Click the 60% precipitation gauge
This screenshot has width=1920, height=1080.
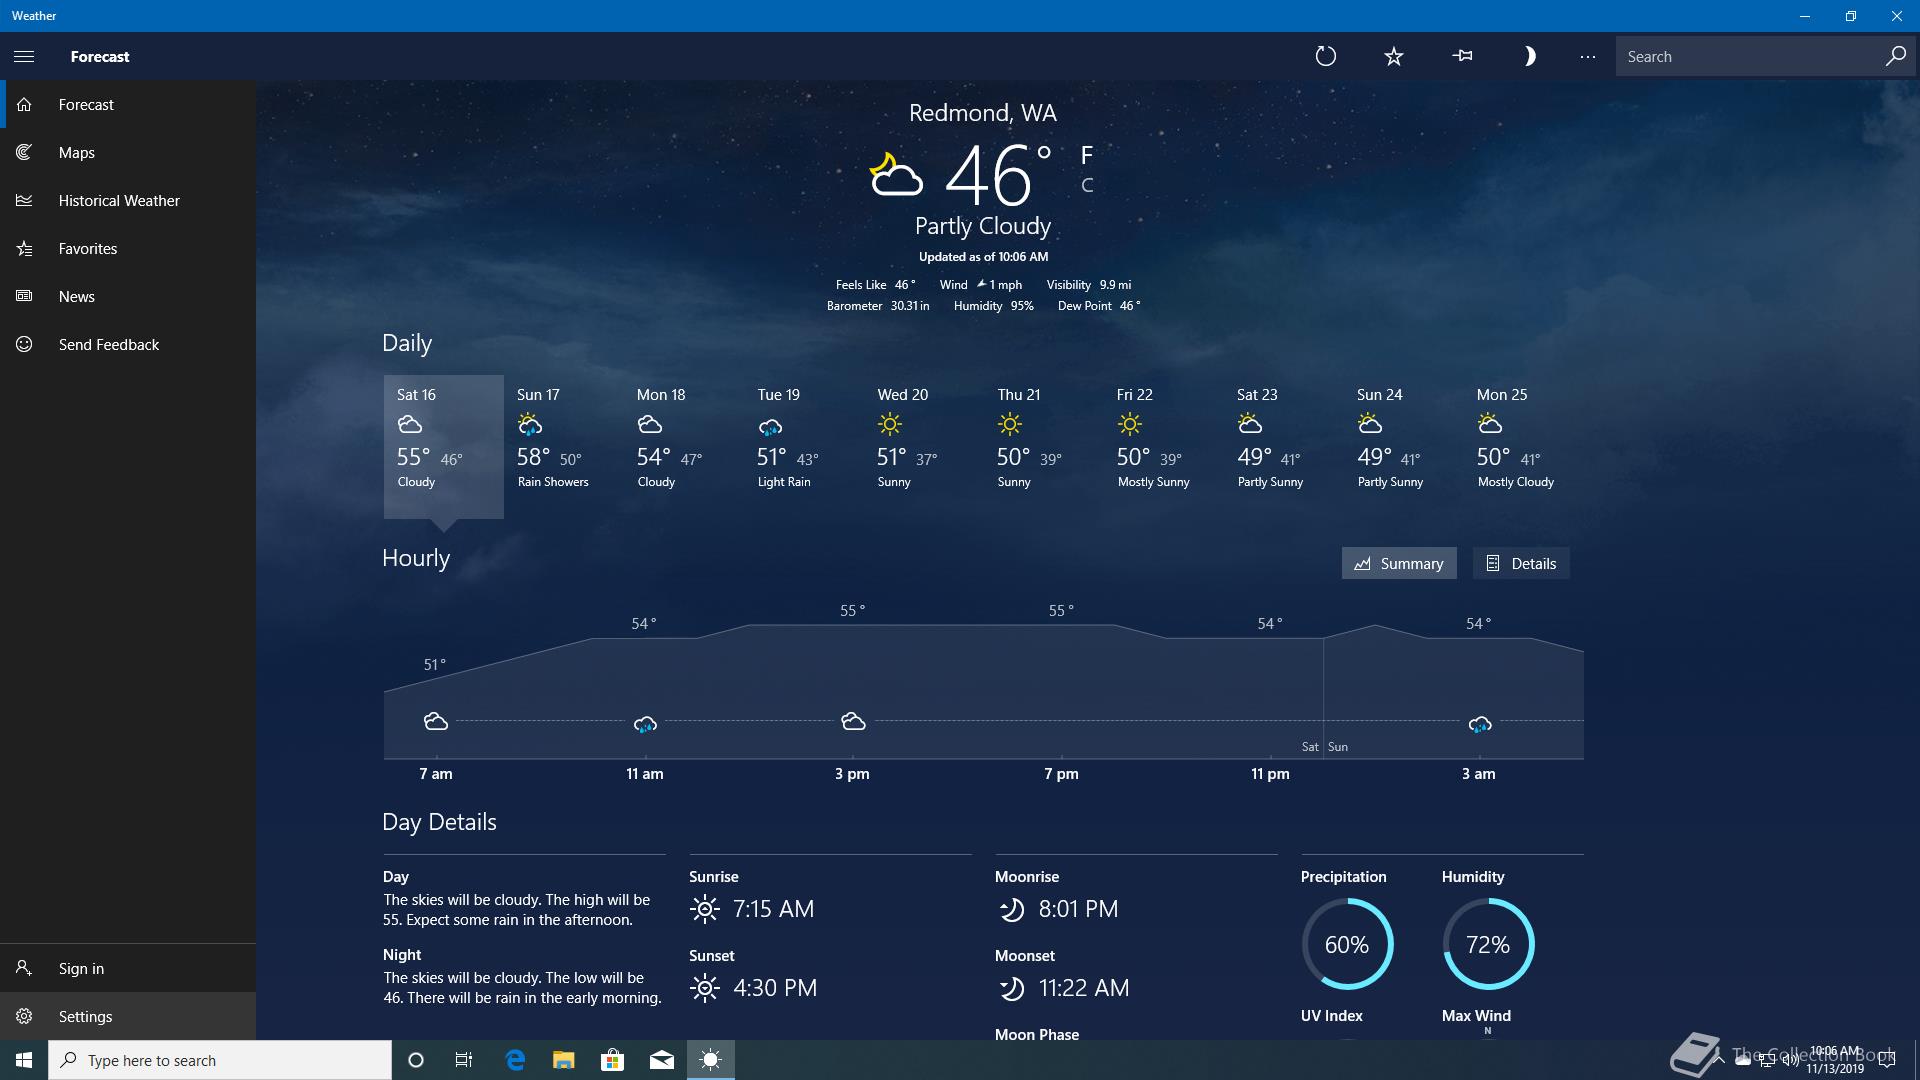click(1347, 944)
